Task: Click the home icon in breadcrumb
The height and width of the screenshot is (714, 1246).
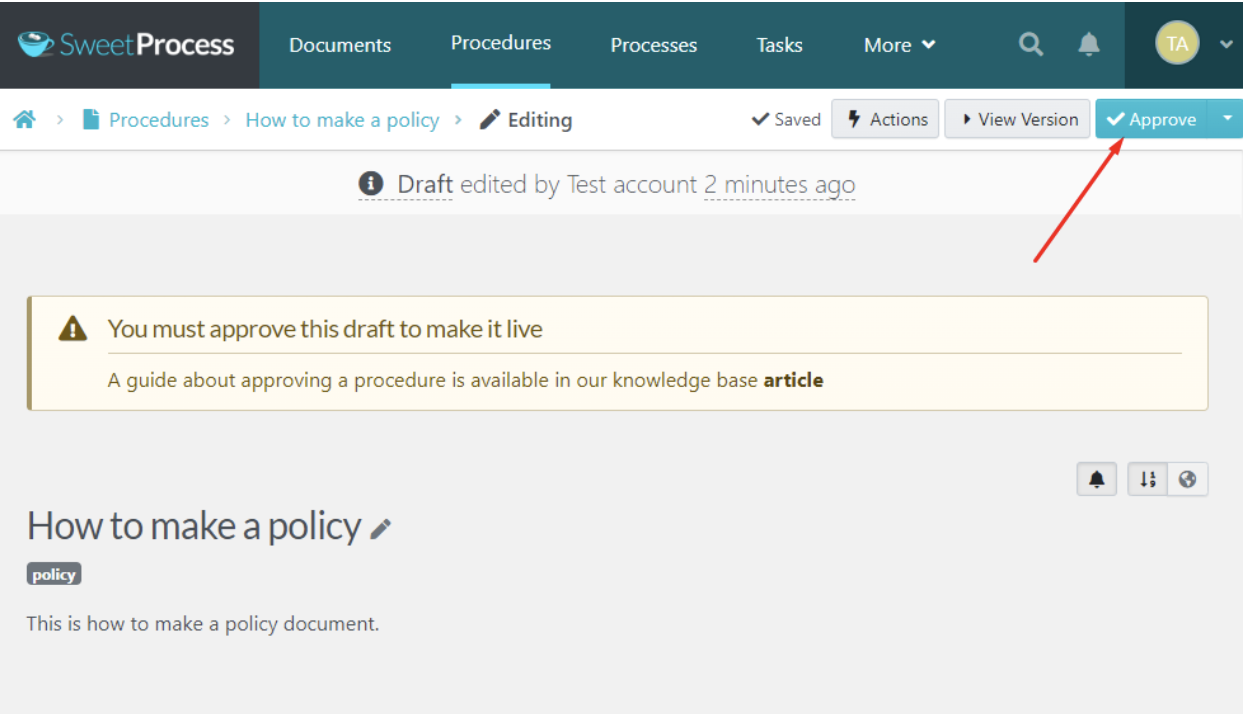Action: [x=25, y=120]
